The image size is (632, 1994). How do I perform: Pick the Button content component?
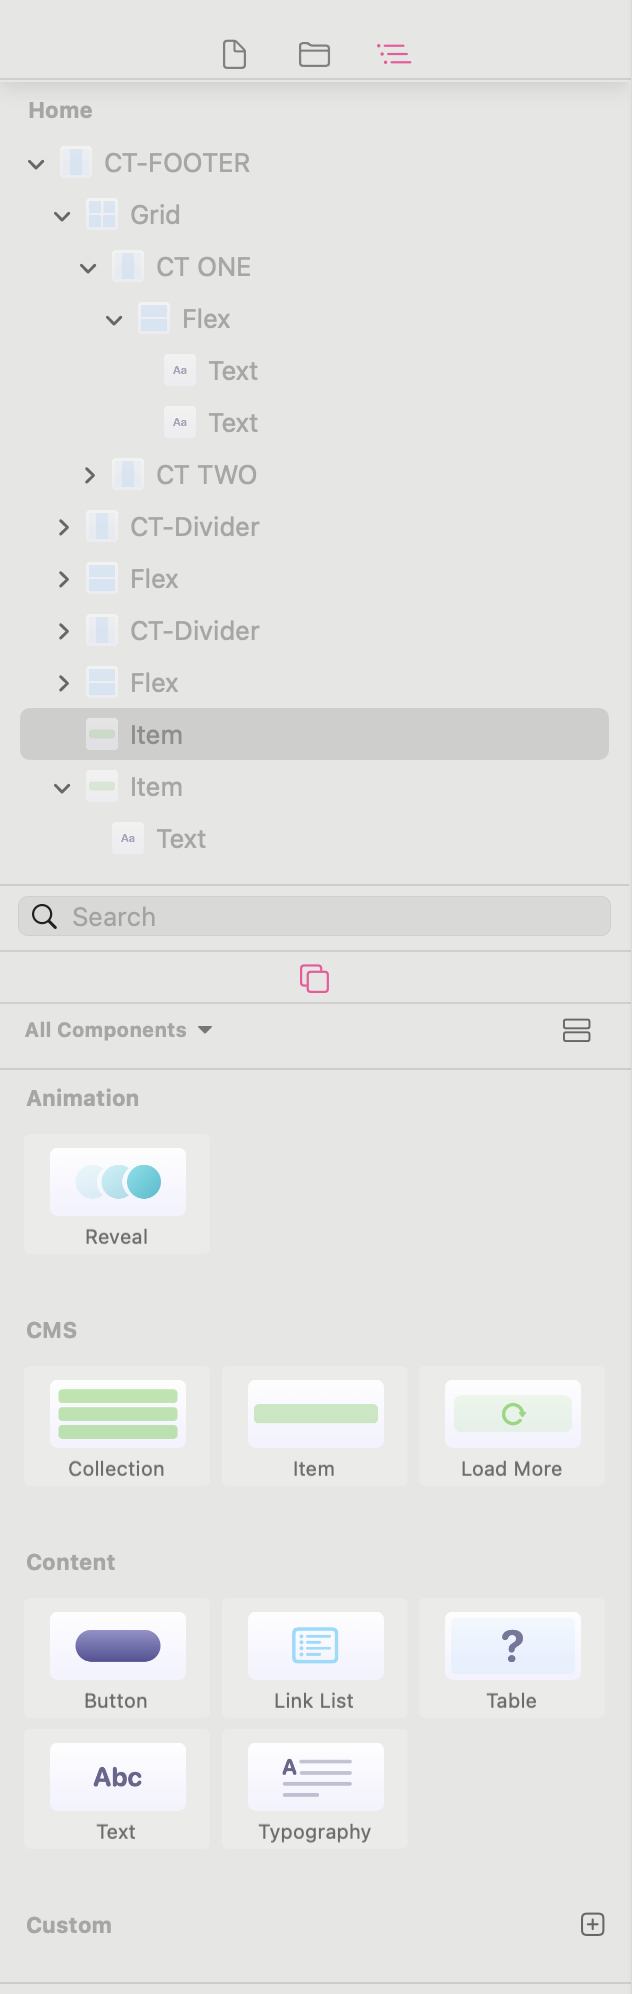coord(117,1658)
